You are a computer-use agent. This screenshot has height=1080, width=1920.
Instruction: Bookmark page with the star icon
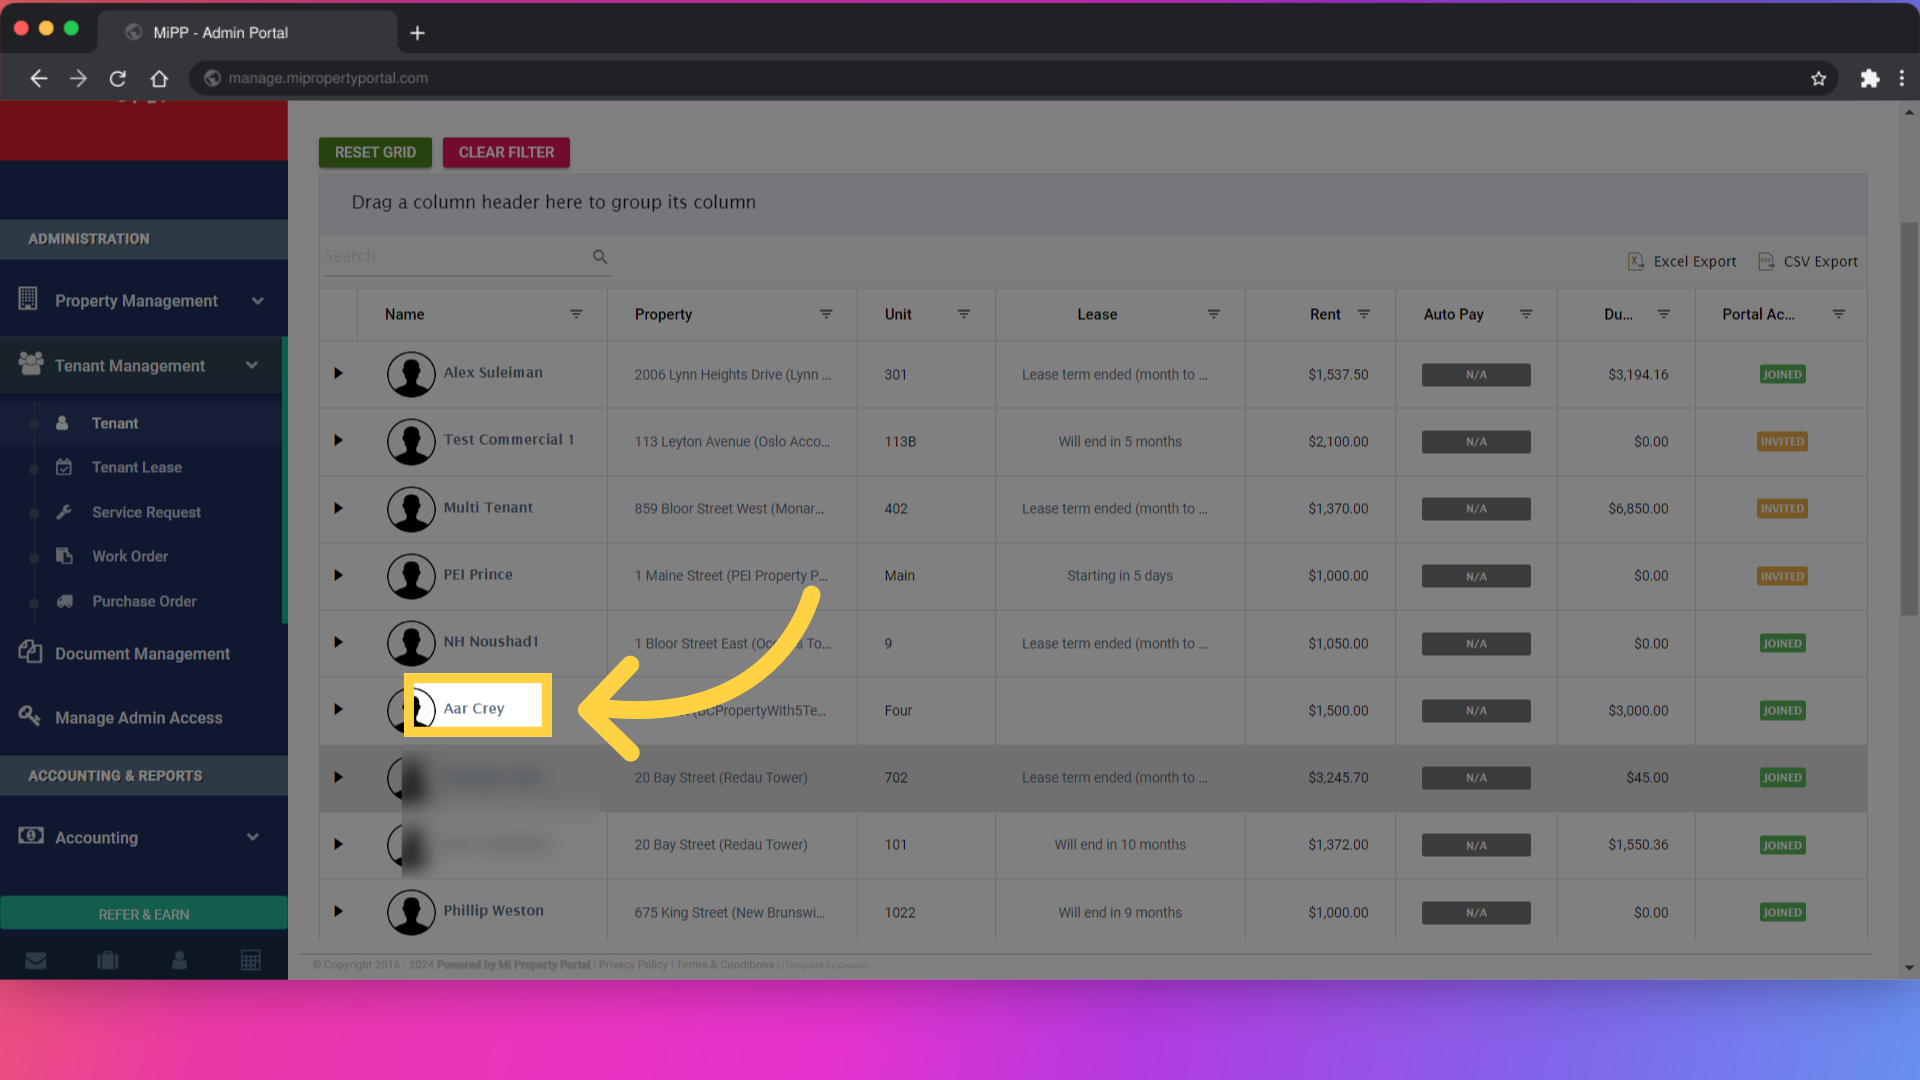pos(1818,78)
